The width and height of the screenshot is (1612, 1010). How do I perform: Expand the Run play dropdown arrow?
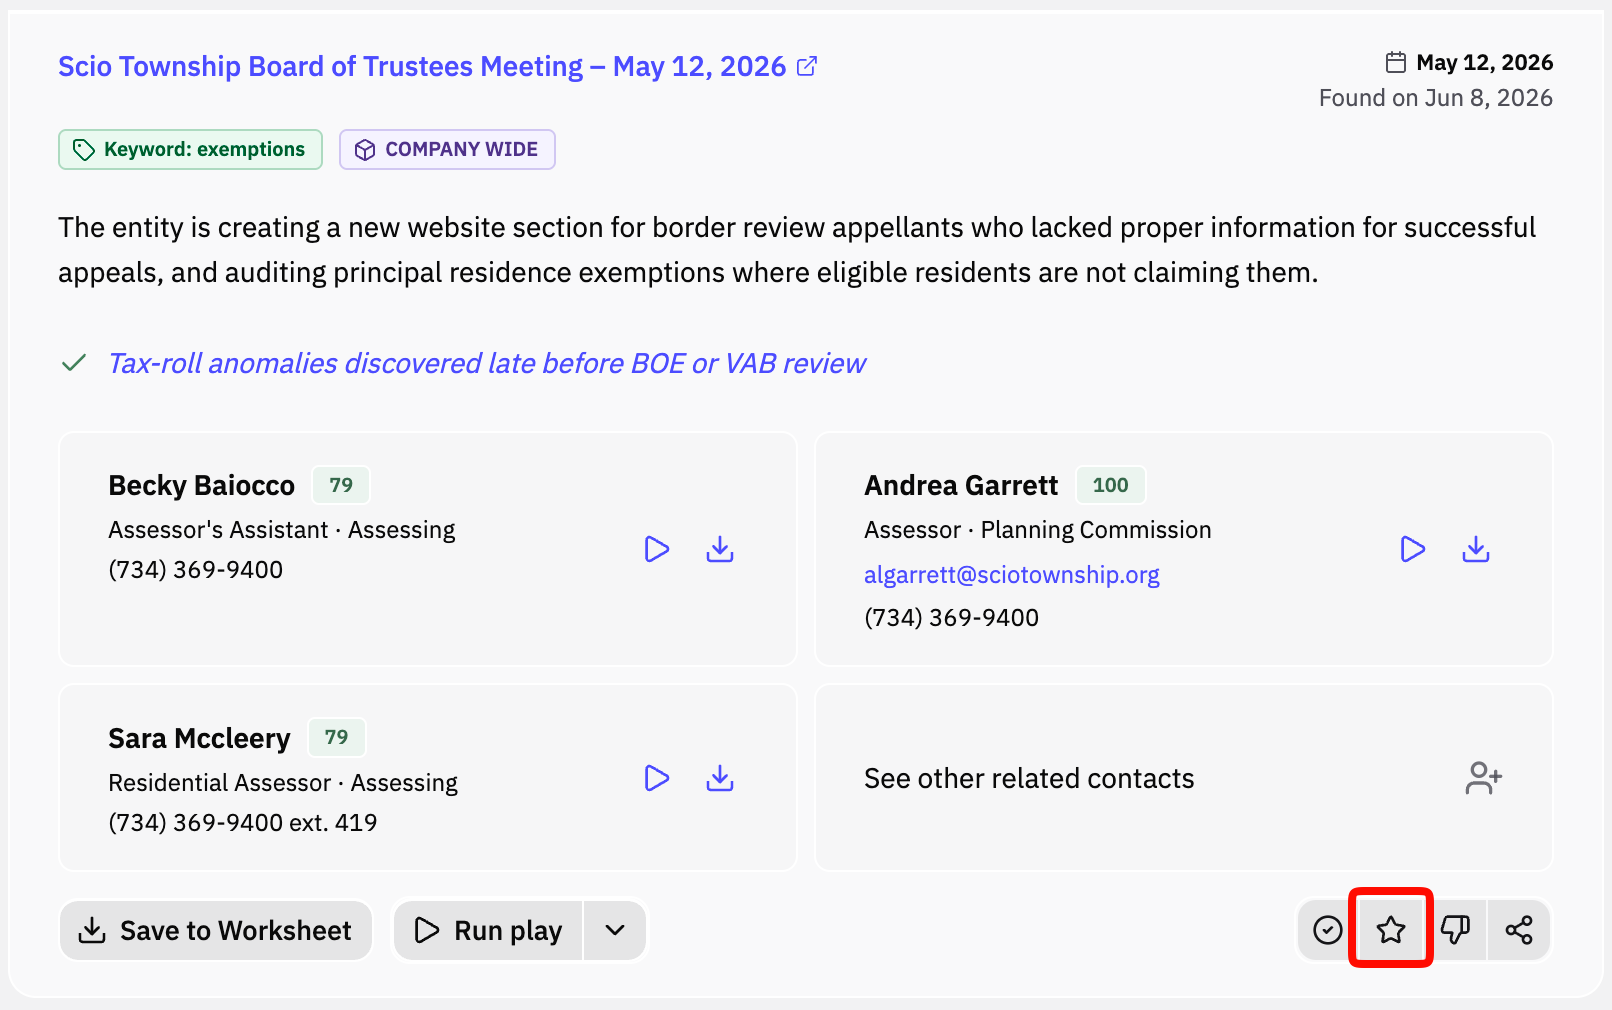click(x=615, y=930)
